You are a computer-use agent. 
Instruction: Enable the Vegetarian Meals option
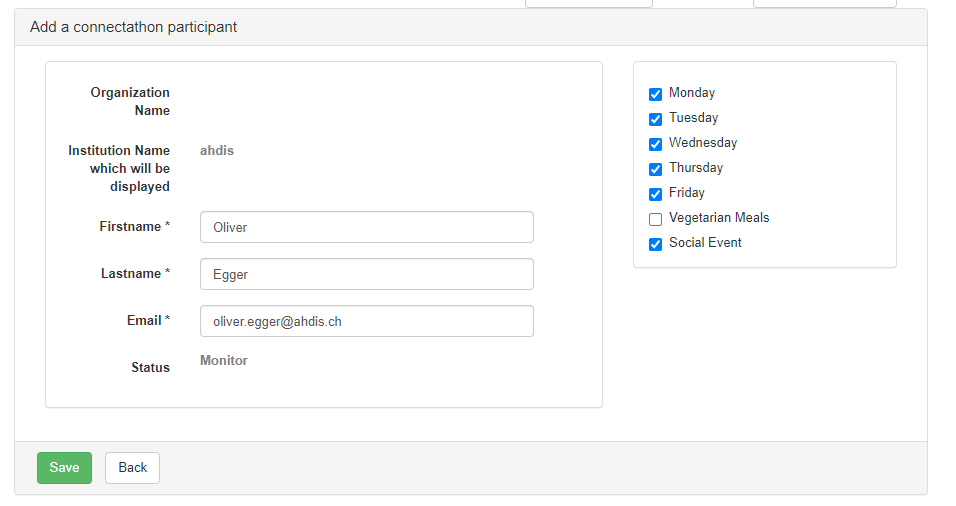click(655, 219)
